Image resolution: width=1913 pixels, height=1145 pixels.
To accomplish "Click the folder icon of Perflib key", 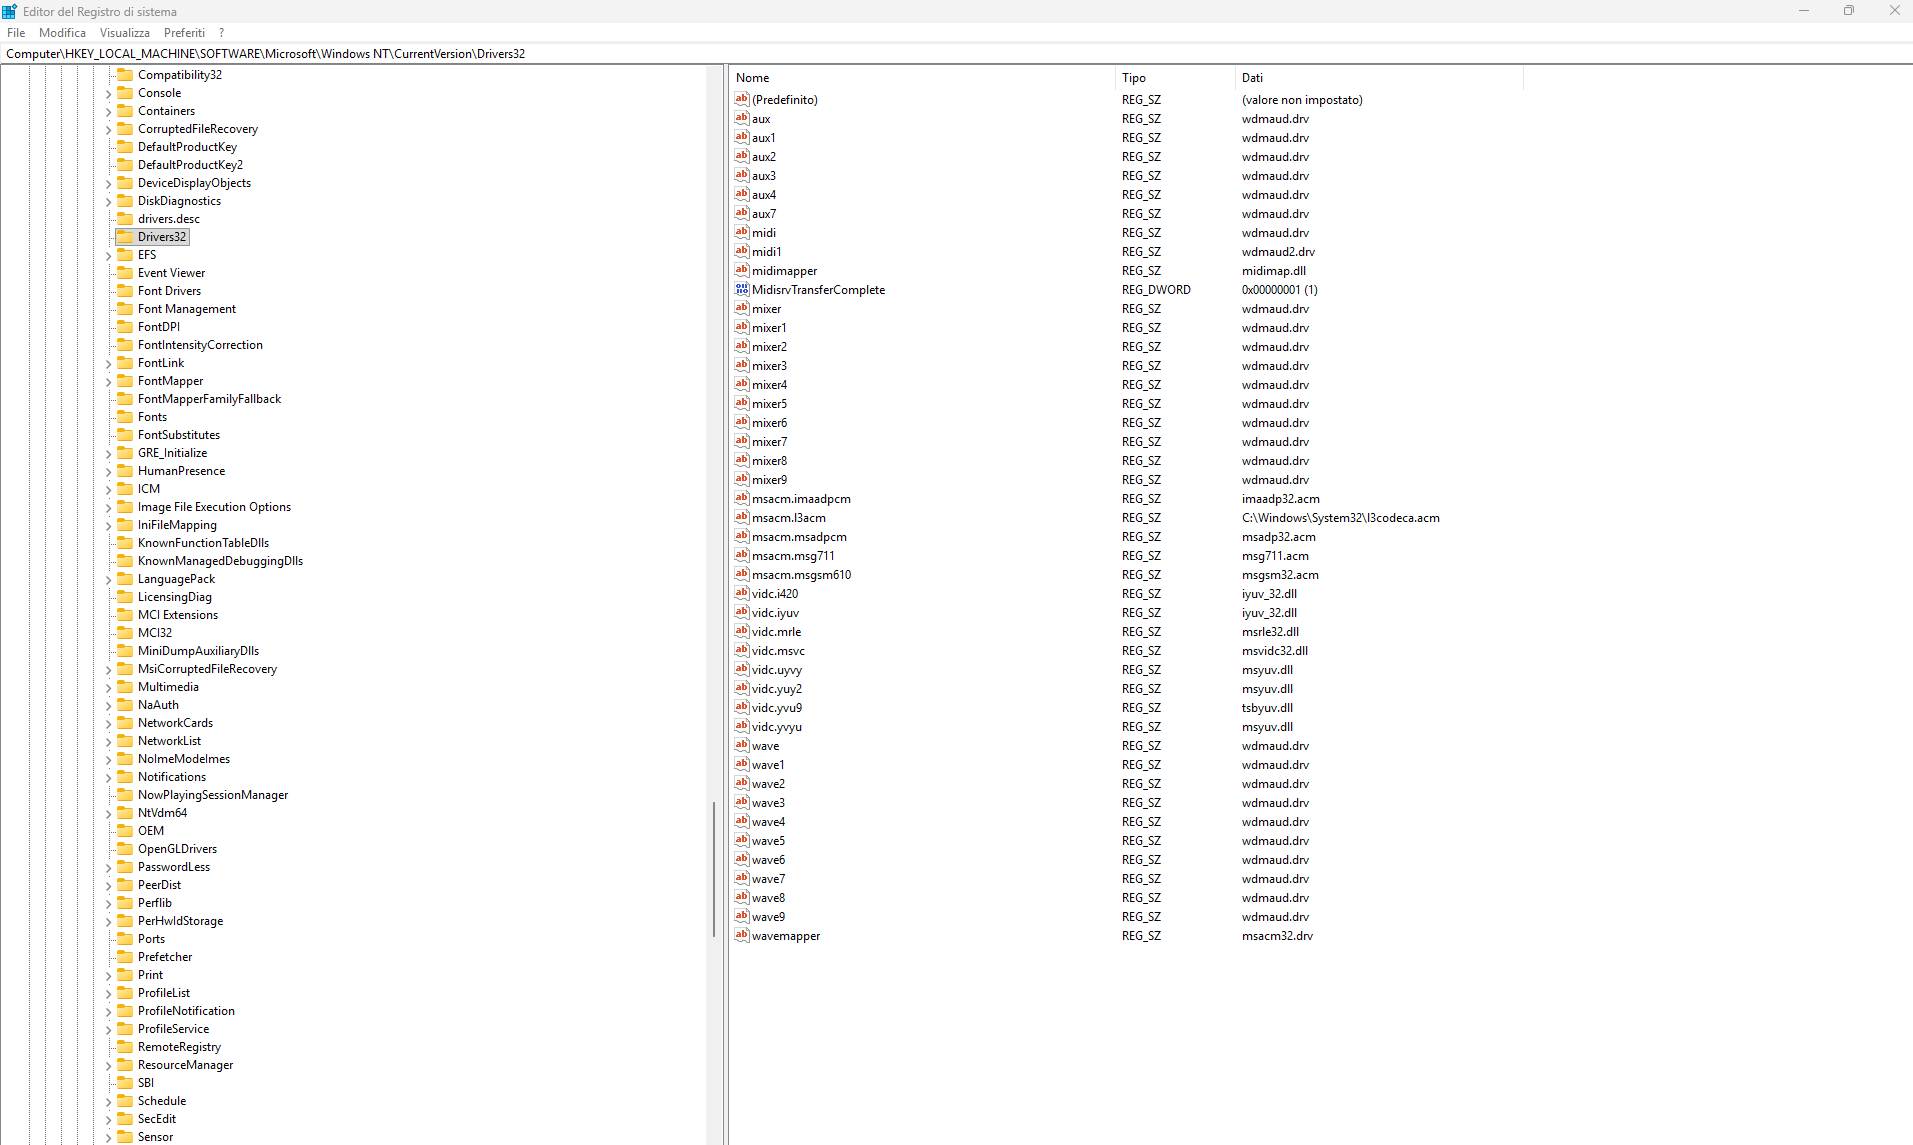I will click(x=125, y=903).
